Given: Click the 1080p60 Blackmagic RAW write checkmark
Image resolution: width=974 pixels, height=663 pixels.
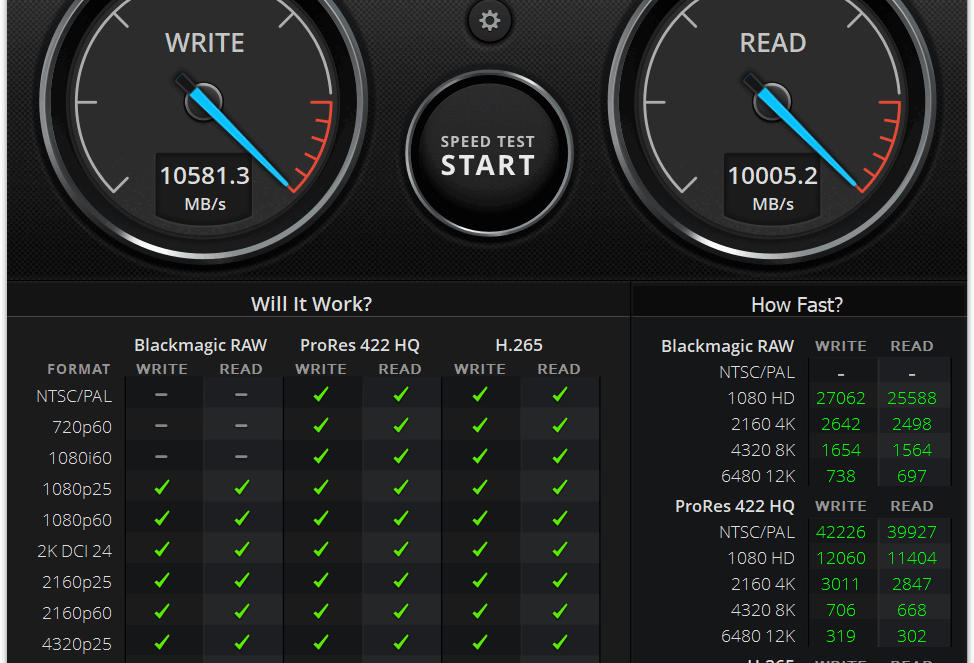Looking at the screenshot, I should click(162, 519).
